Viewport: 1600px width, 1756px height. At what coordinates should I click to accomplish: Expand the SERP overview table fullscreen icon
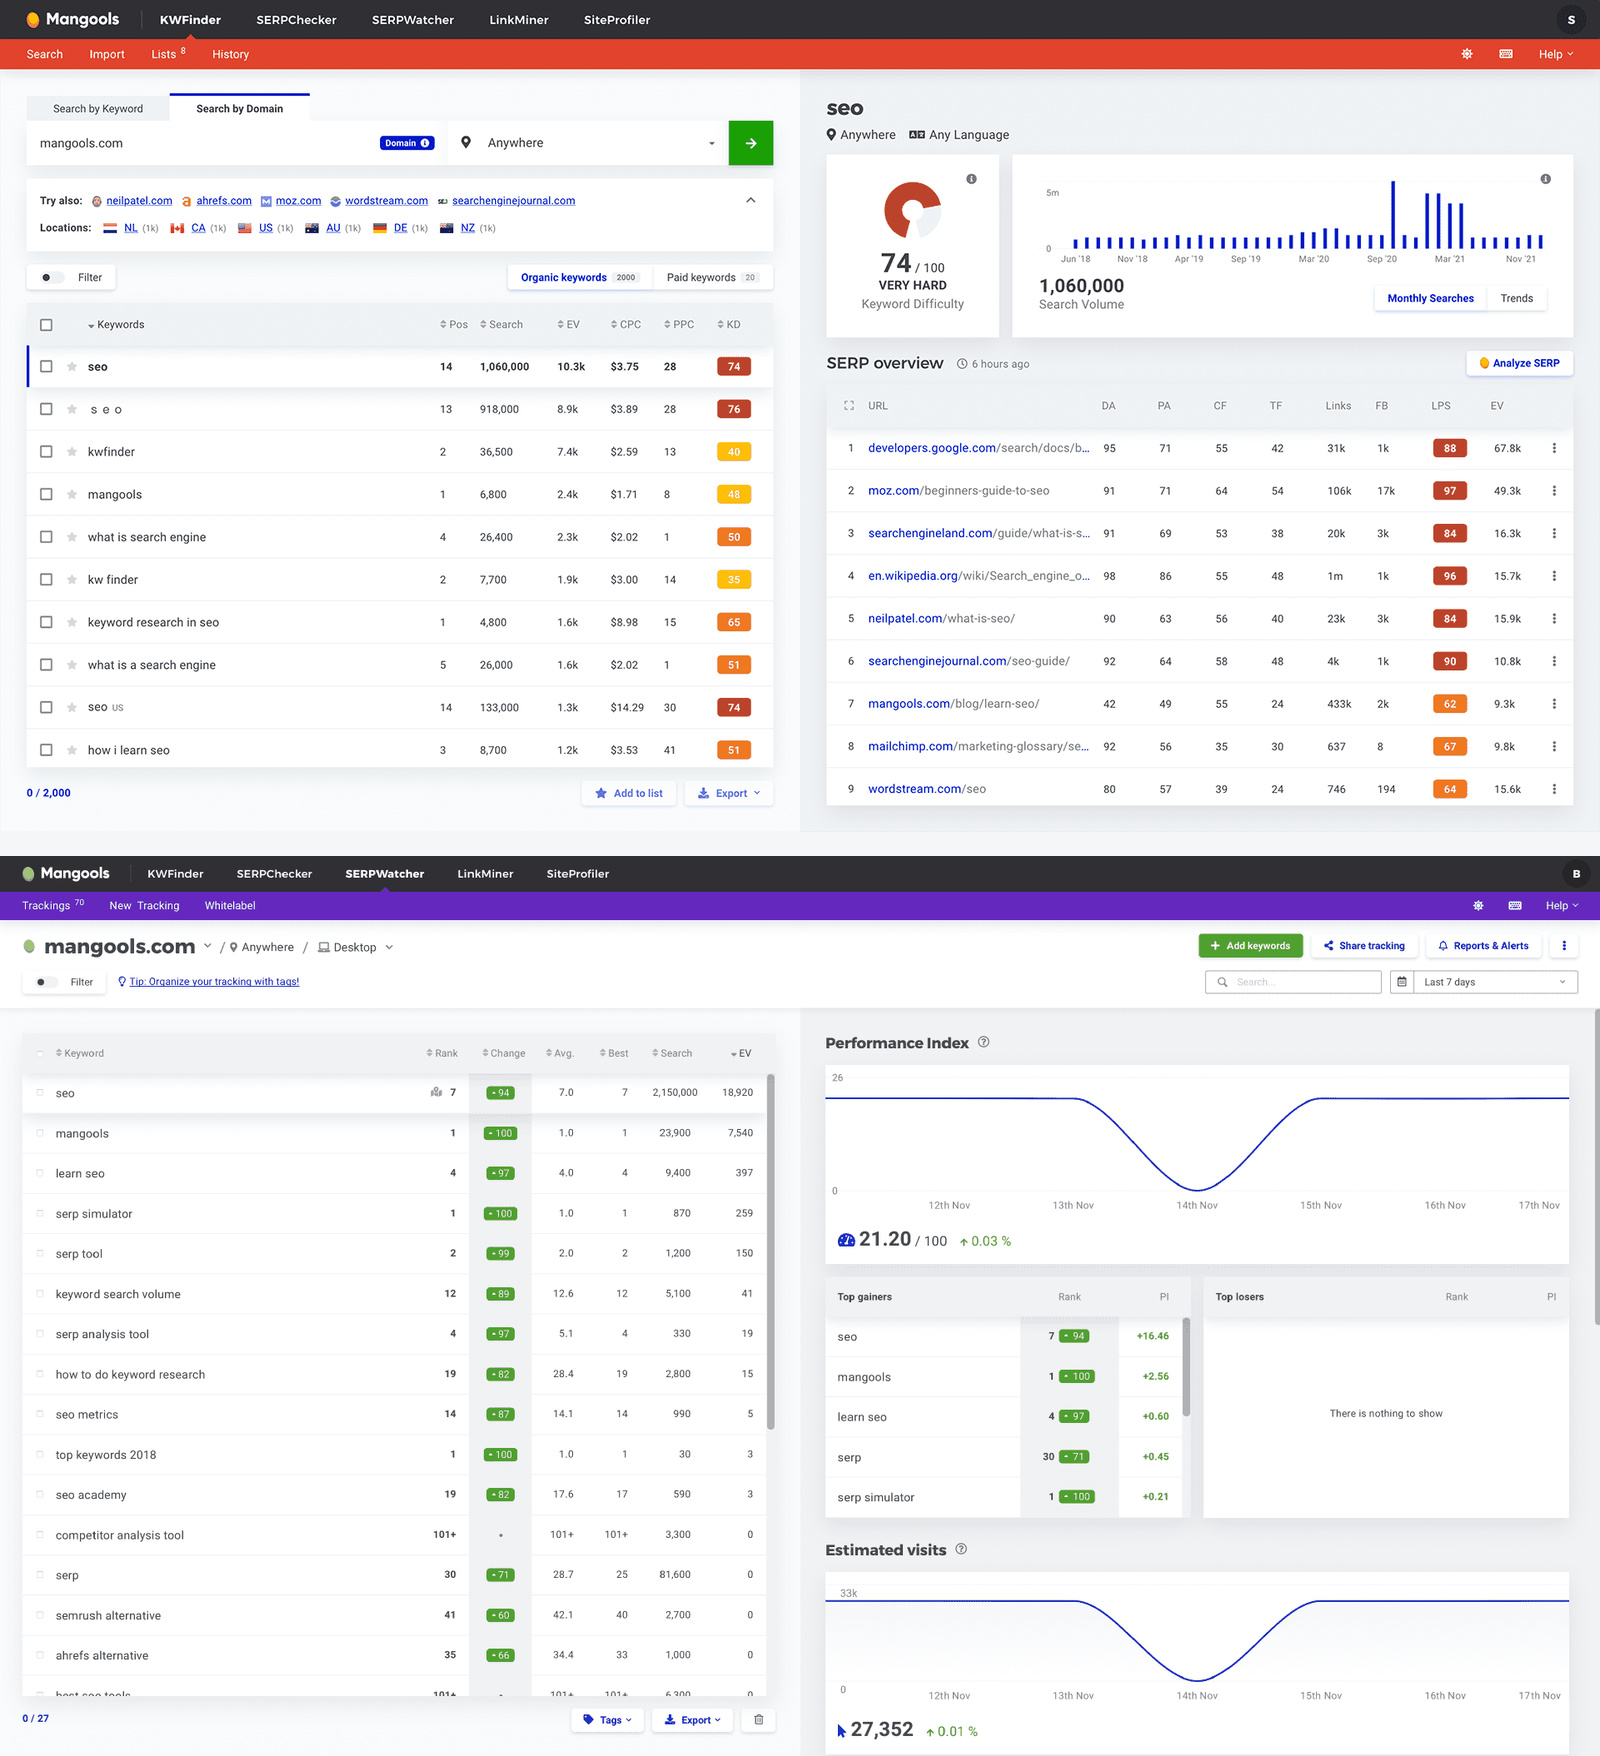pos(849,406)
